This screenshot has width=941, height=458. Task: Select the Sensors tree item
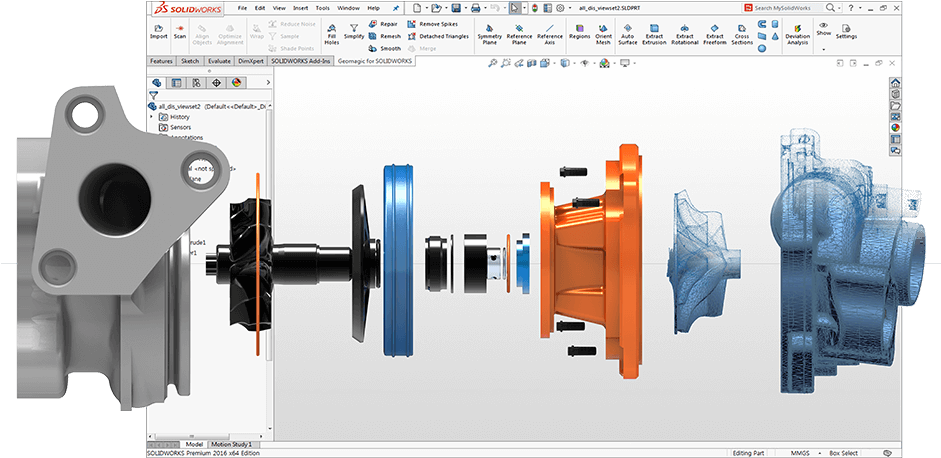click(x=175, y=127)
